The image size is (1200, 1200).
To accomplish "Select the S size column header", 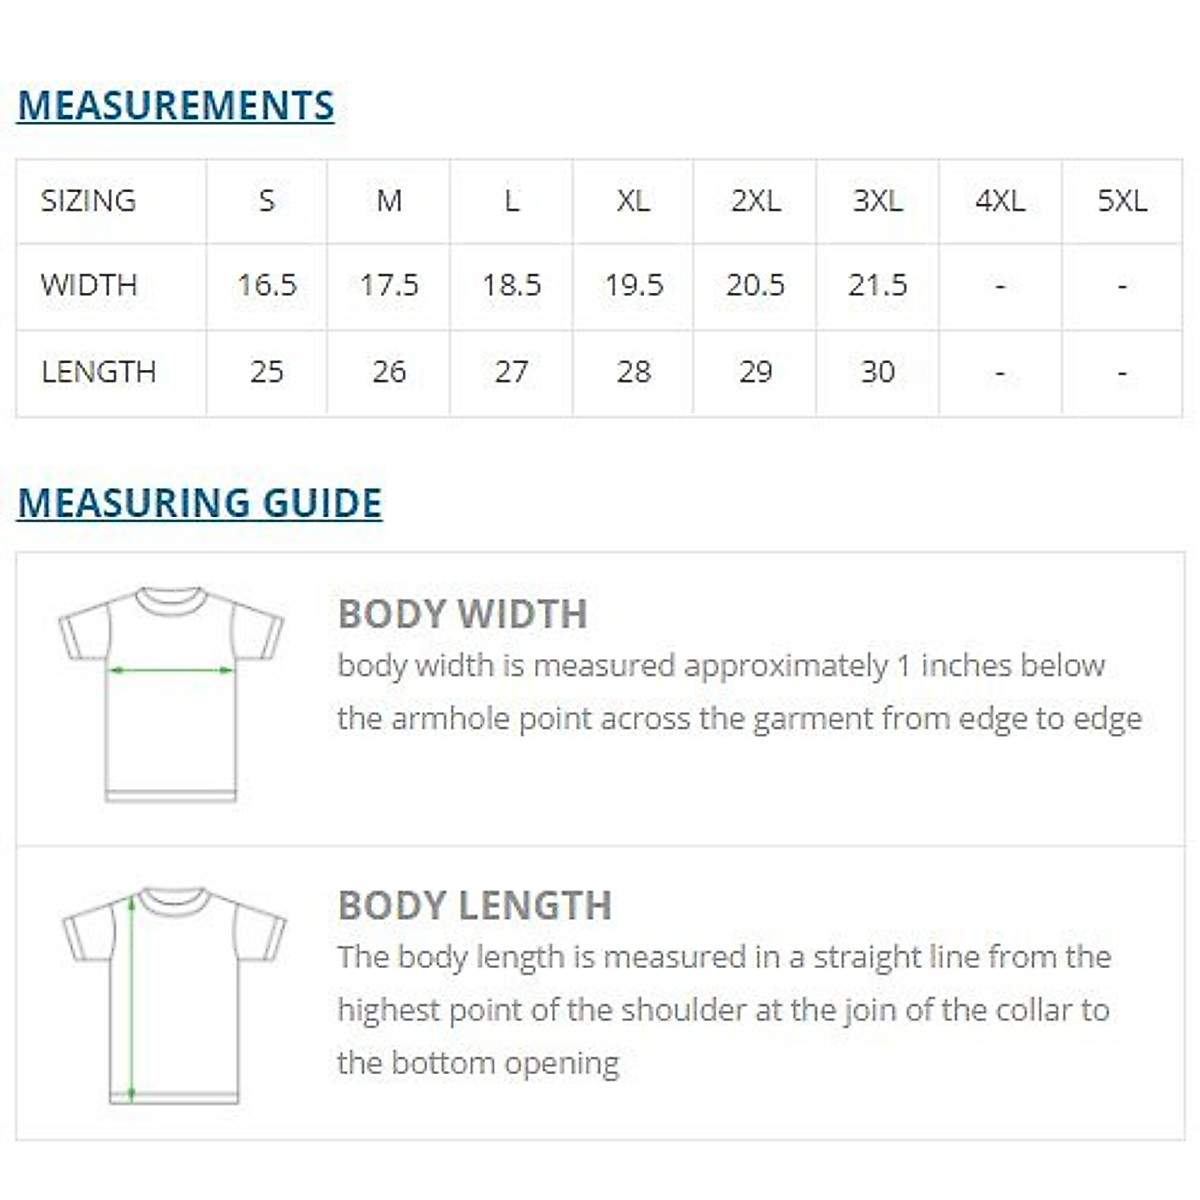I will (266, 201).
